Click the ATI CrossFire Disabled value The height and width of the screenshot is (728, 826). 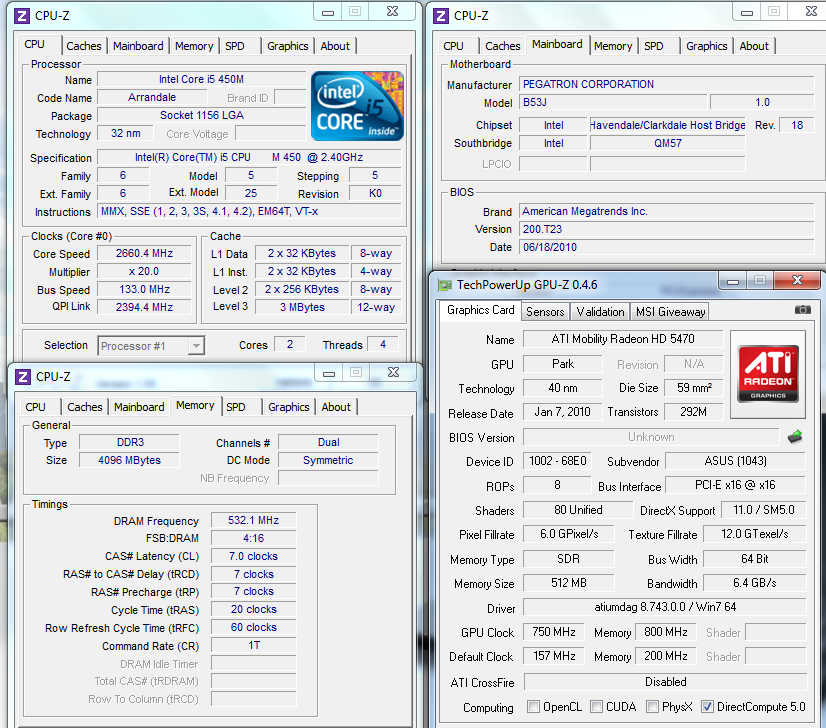[665, 682]
